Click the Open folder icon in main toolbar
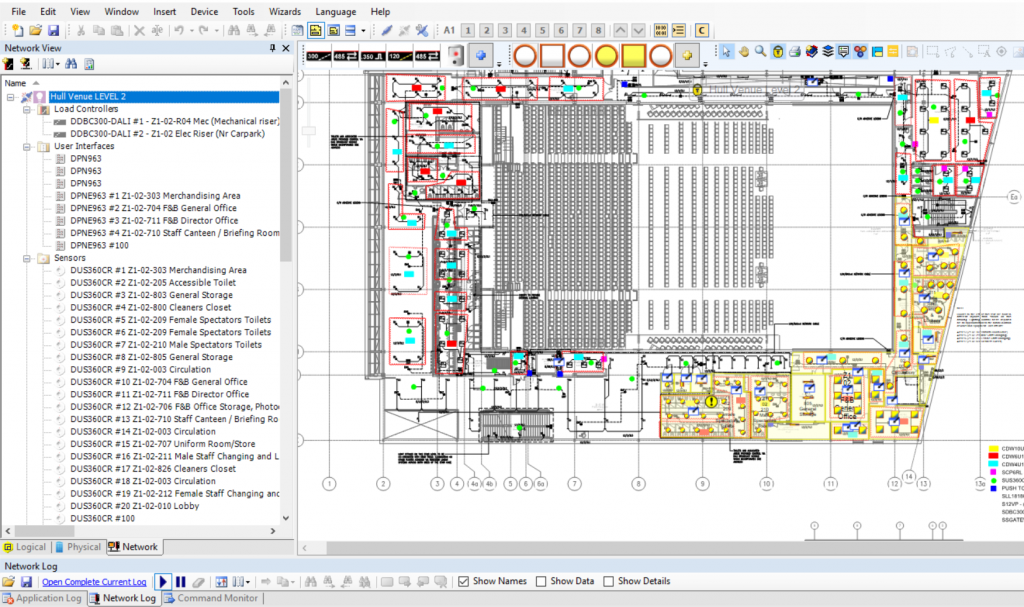1024x607 pixels. [x=38, y=30]
